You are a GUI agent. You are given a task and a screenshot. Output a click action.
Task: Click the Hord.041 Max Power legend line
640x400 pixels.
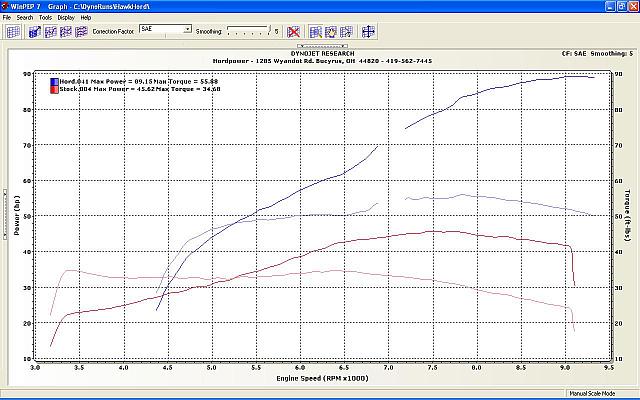pyautogui.click(x=139, y=82)
